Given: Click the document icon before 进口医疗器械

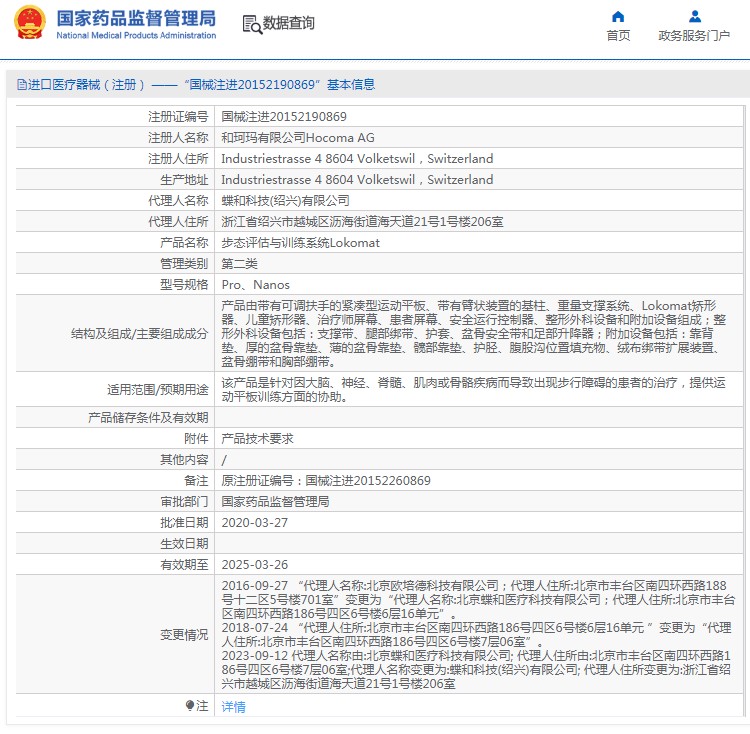Looking at the screenshot, I should 22,85.
